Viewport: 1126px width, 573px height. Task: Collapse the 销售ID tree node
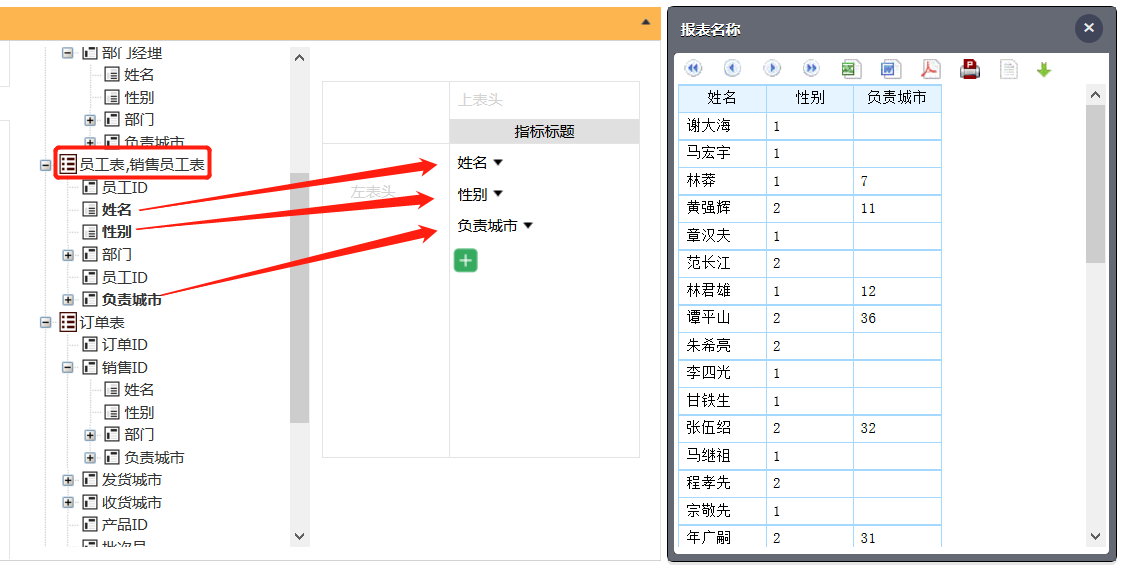pyautogui.click(x=68, y=368)
